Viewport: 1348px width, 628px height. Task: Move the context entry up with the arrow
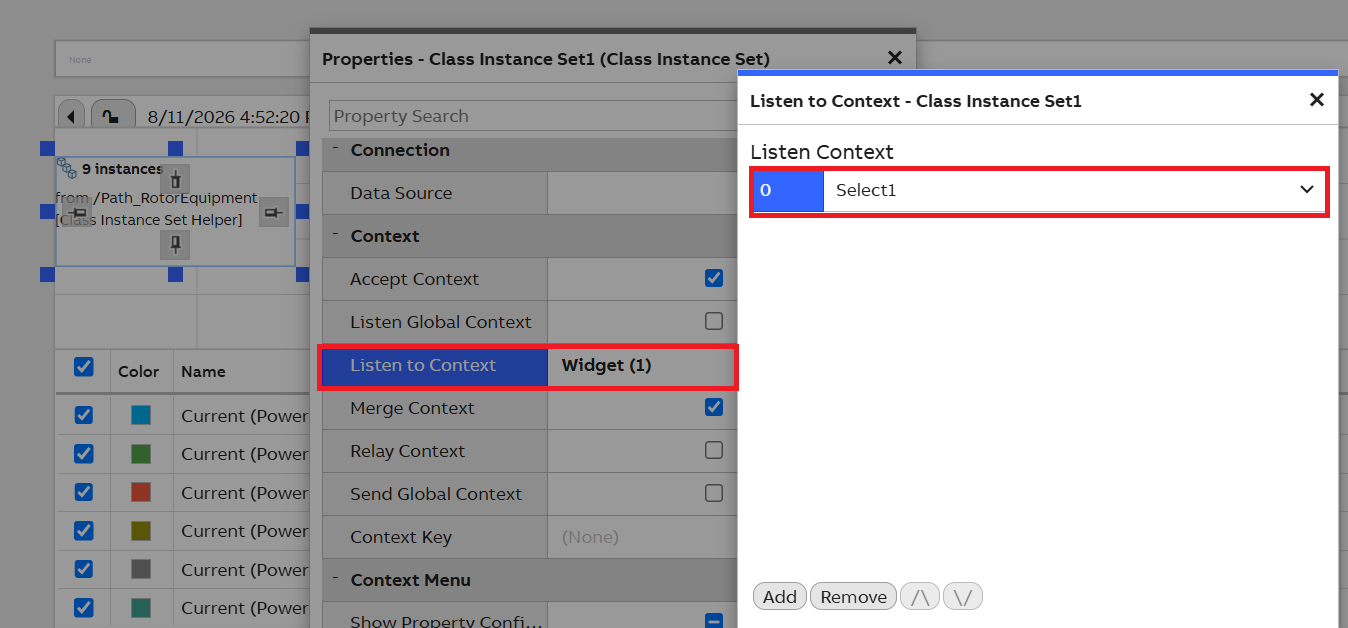point(920,597)
